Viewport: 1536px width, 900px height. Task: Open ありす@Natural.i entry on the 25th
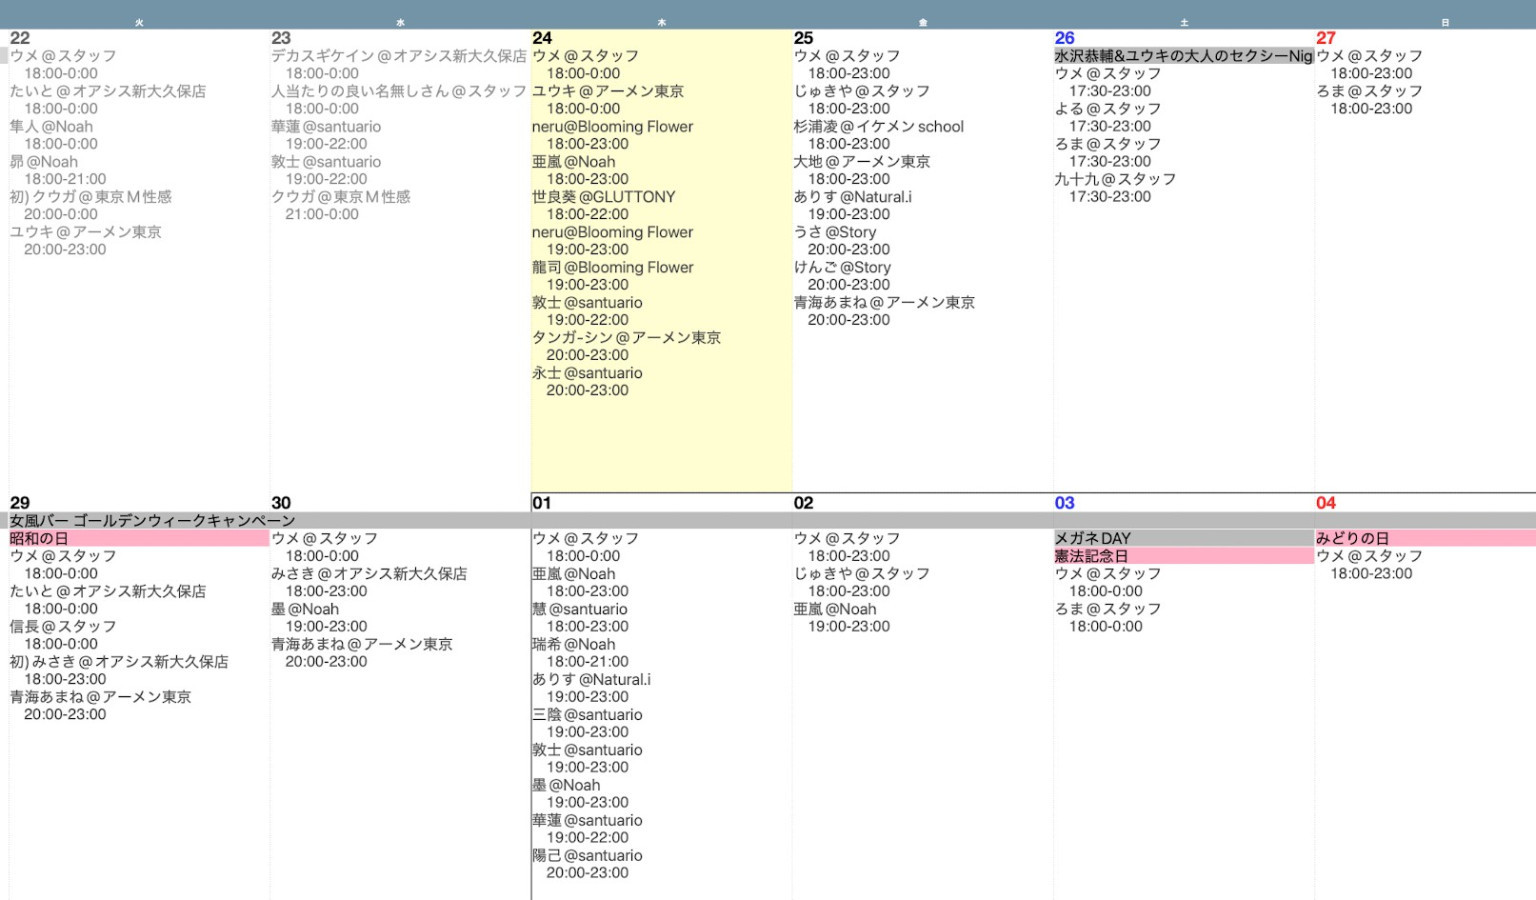(853, 197)
